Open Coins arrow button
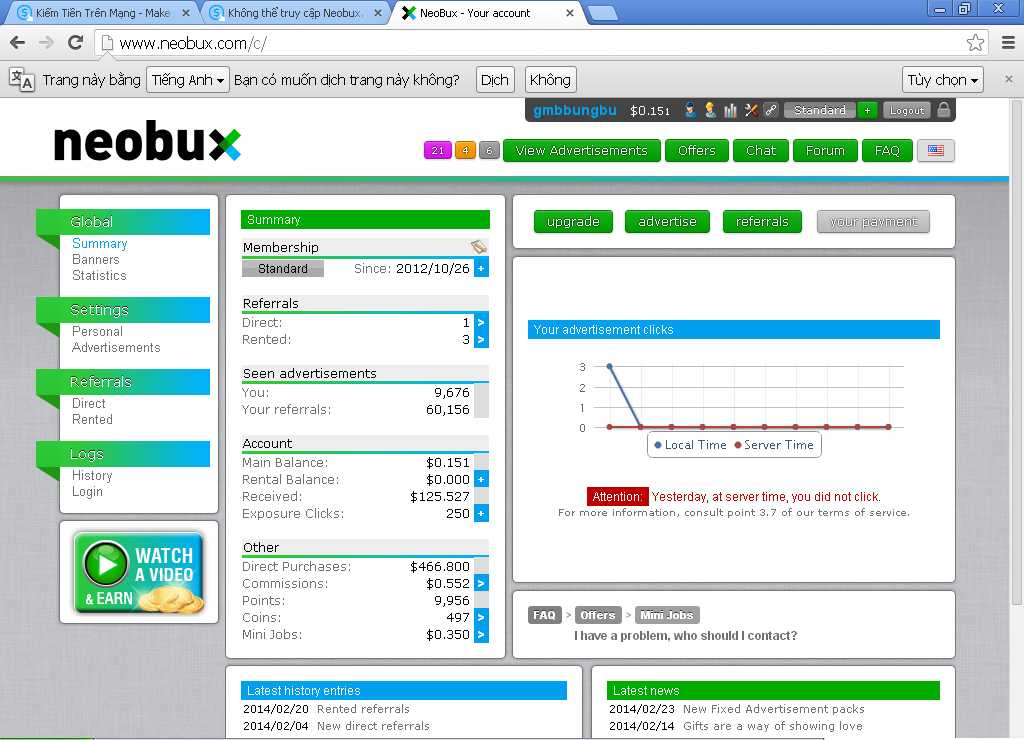Image resolution: width=1024 pixels, height=740 pixels. click(x=481, y=617)
